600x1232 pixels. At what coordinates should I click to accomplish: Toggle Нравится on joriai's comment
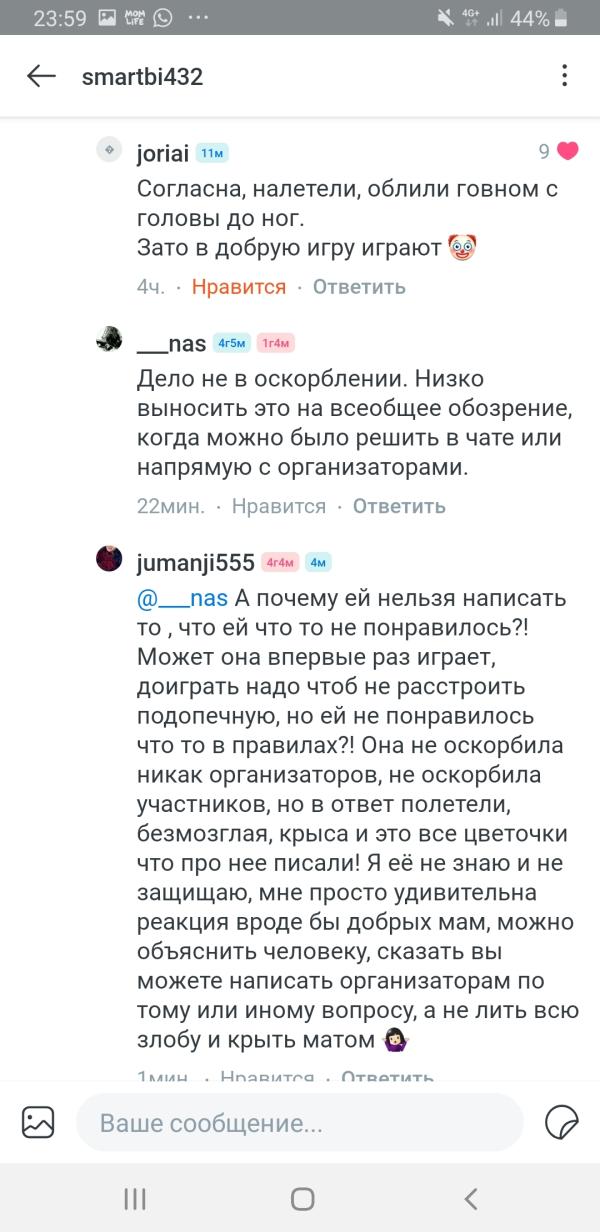239,287
